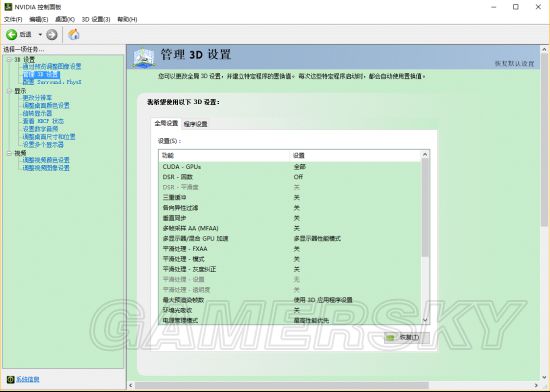This screenshot has width=550, height=392.
Task: Select the 电源管理模式 settings row
Action: tap(290, 320)
